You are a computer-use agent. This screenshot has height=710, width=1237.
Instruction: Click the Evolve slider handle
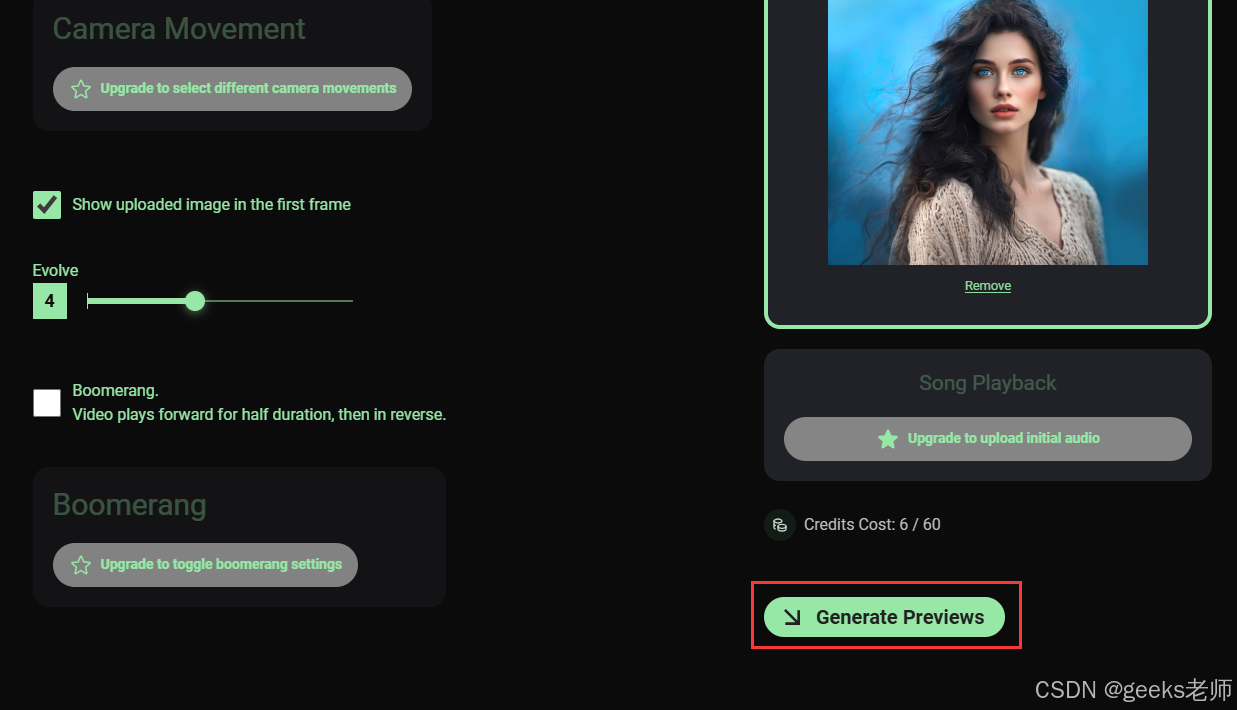click(x=195, y=301)
